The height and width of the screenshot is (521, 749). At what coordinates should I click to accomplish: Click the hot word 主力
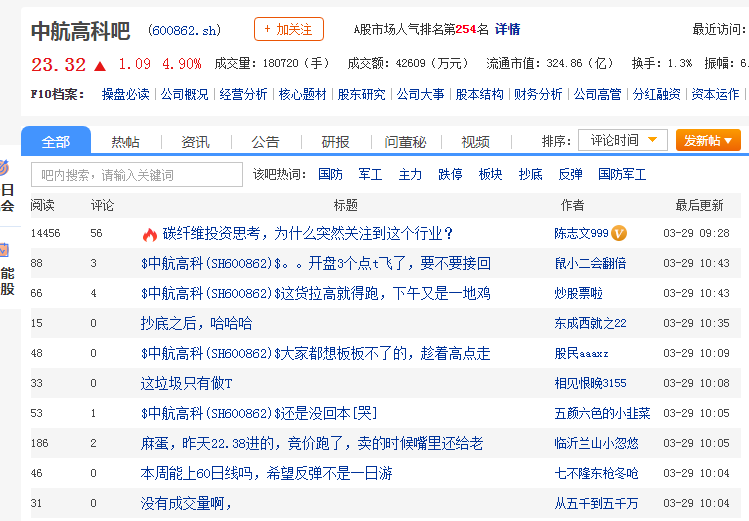[x=410, y=174]
